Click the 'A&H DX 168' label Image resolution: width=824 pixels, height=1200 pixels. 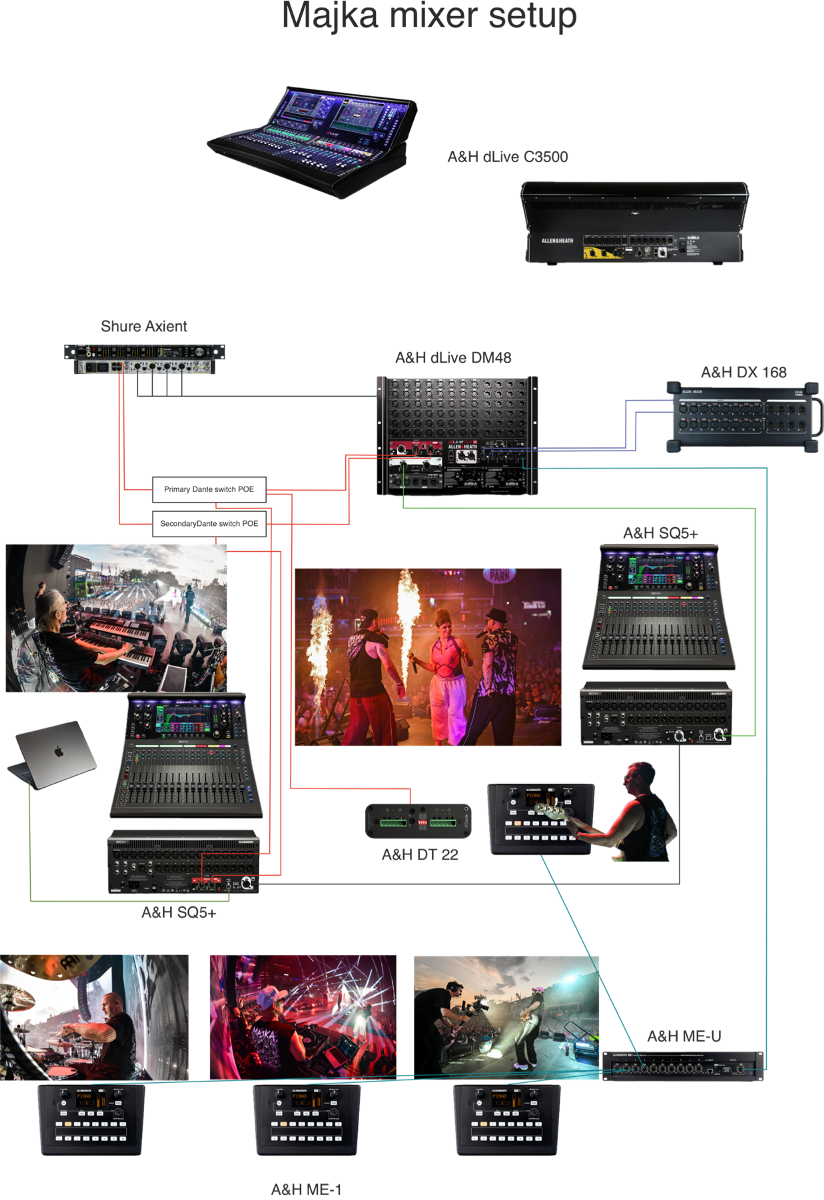click(743, 372)
